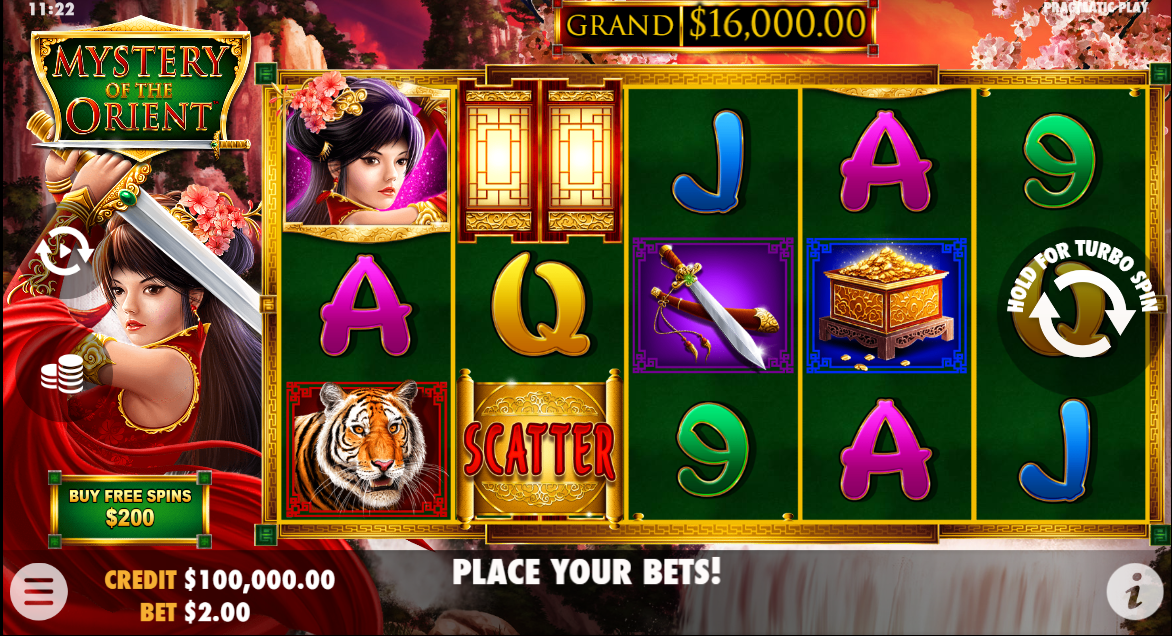Click the CREDIT $100,000.00 balance display
Image resolution: width=1172 pixels, height=636 pixels.
220,579
